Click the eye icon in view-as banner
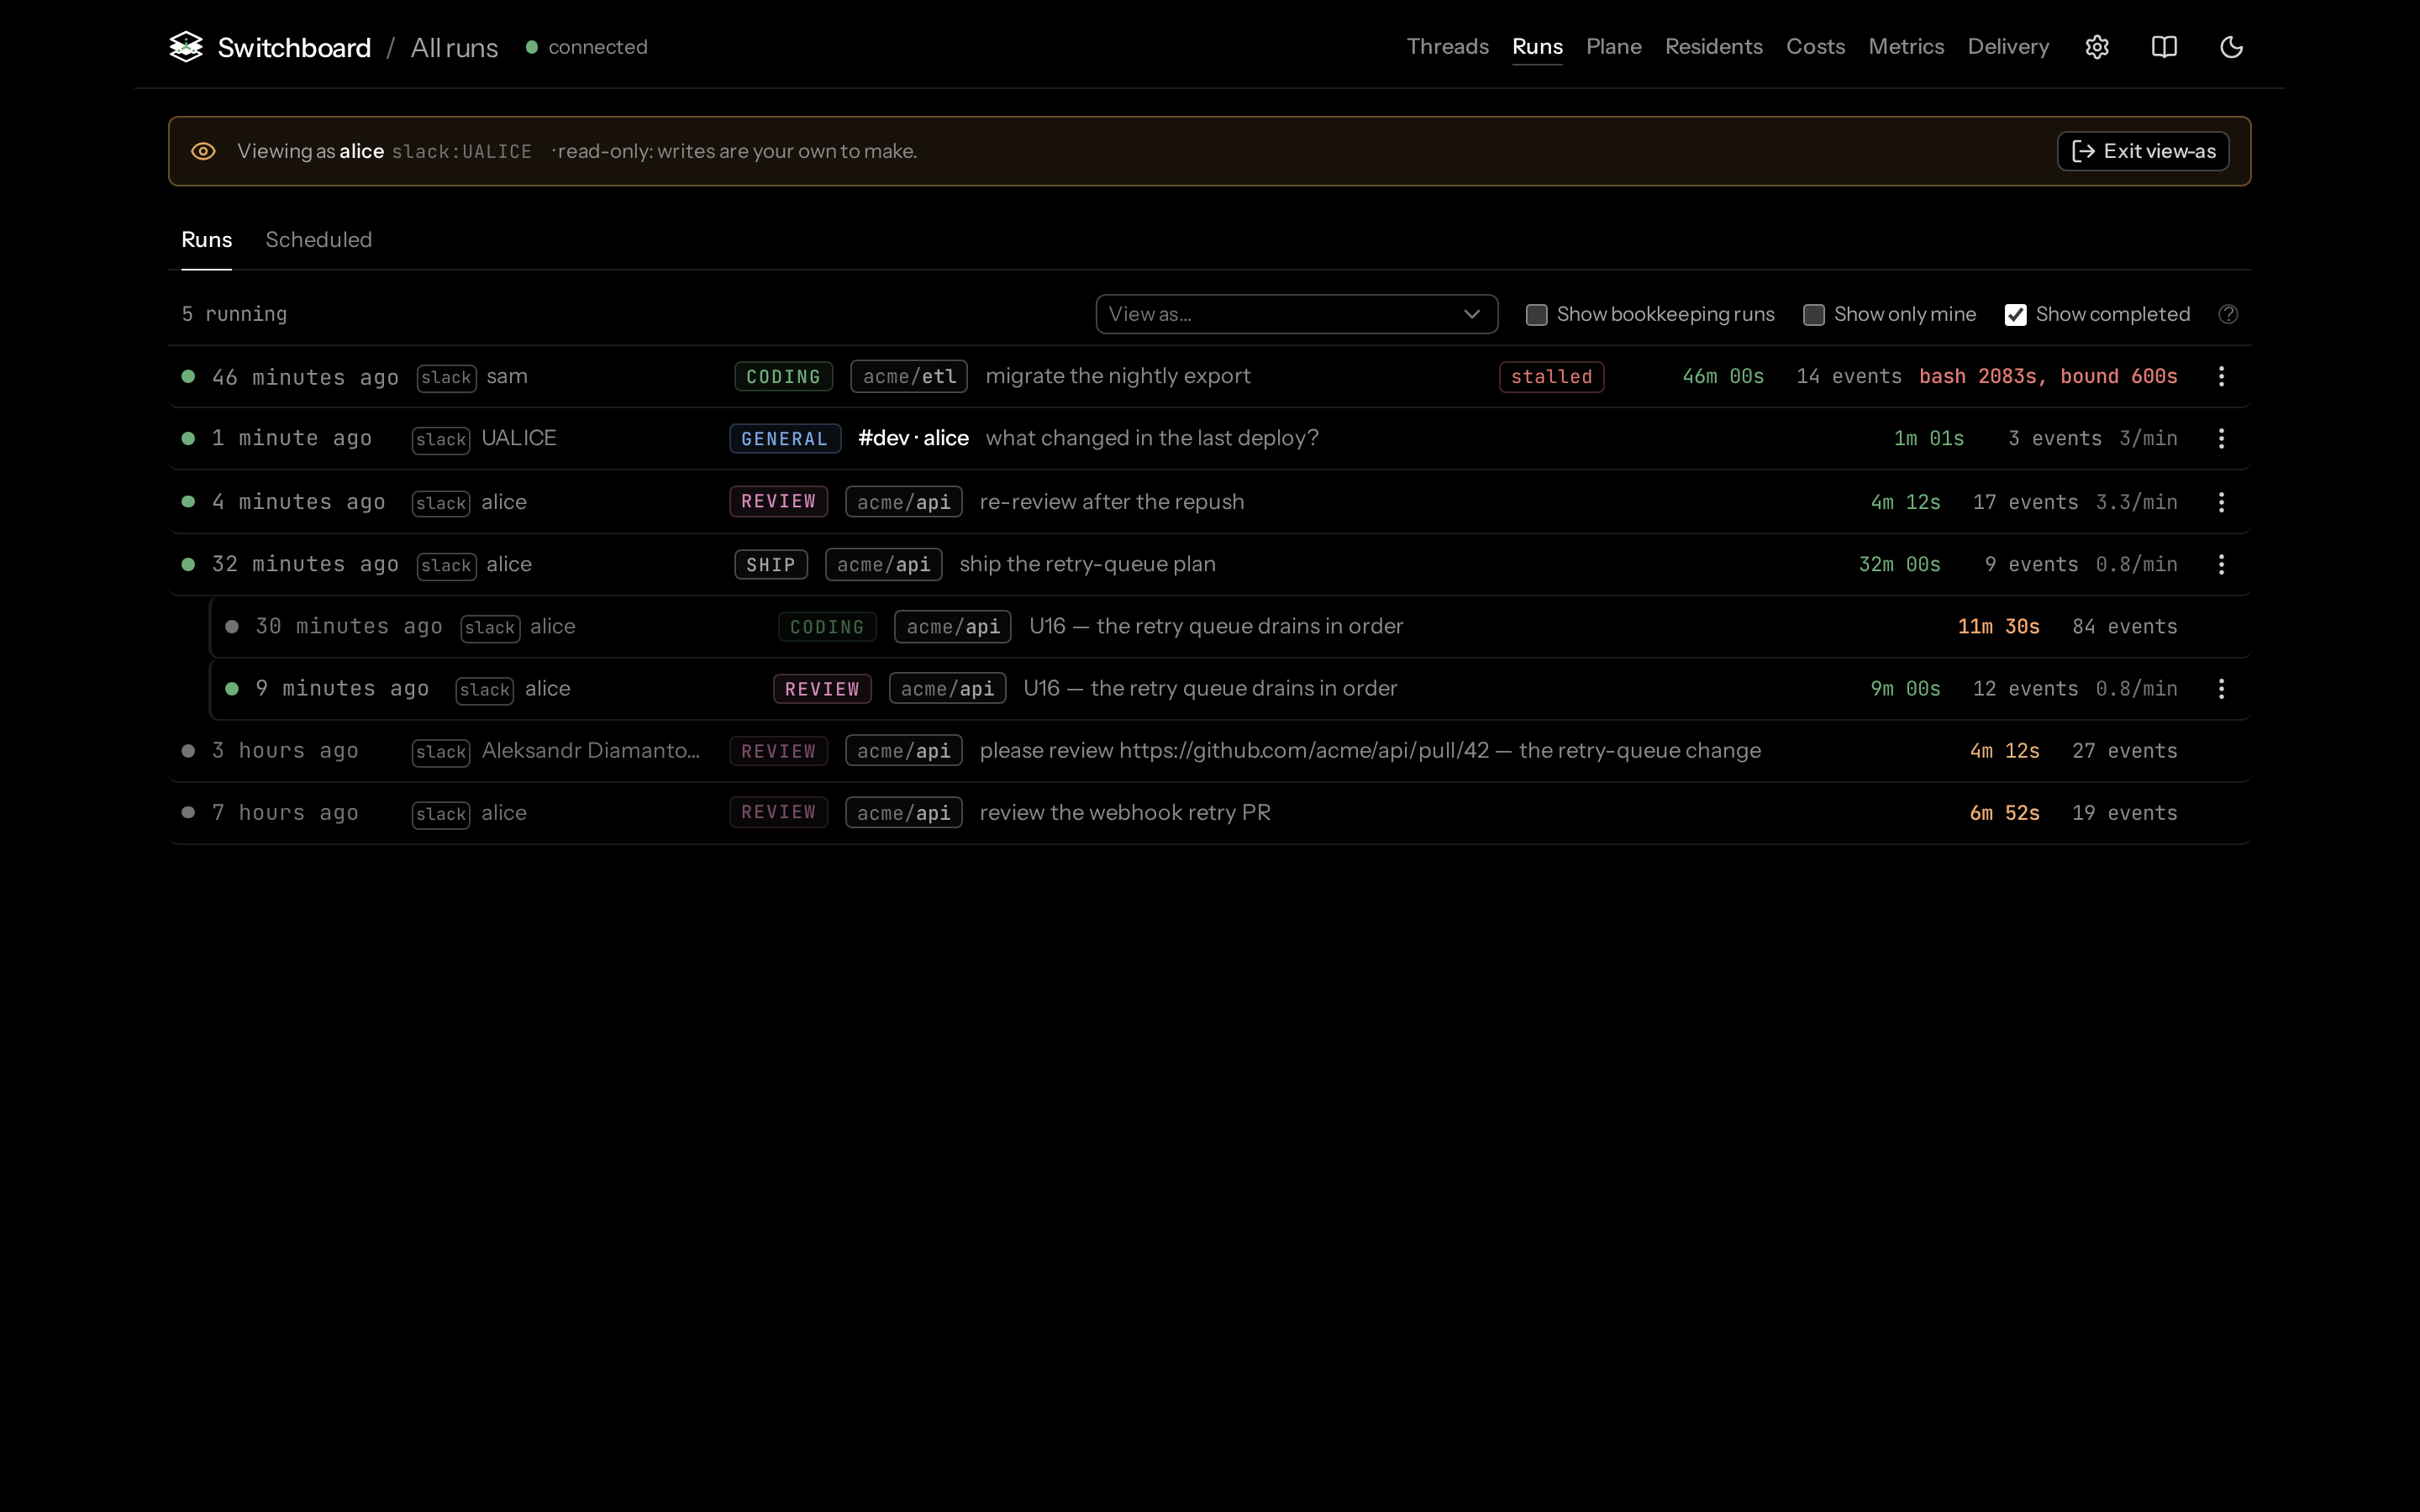 [203, 151]
